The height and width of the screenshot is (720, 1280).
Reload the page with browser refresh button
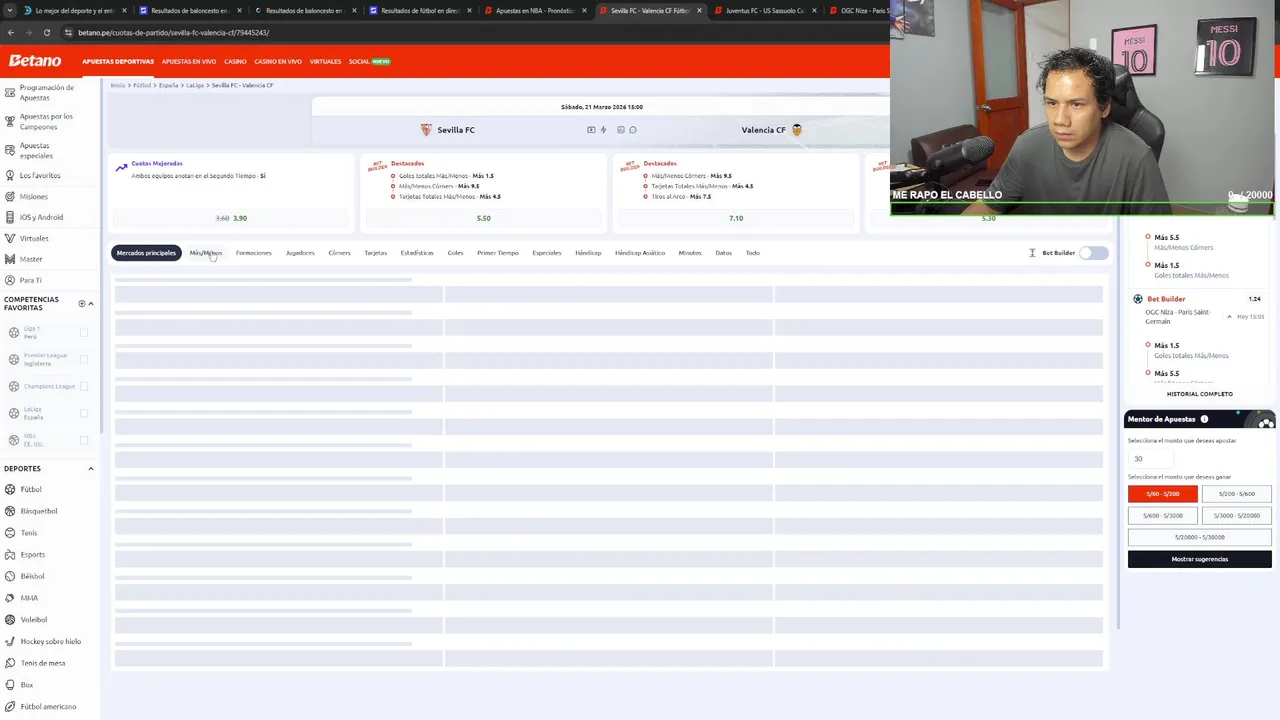pos(46,32)
